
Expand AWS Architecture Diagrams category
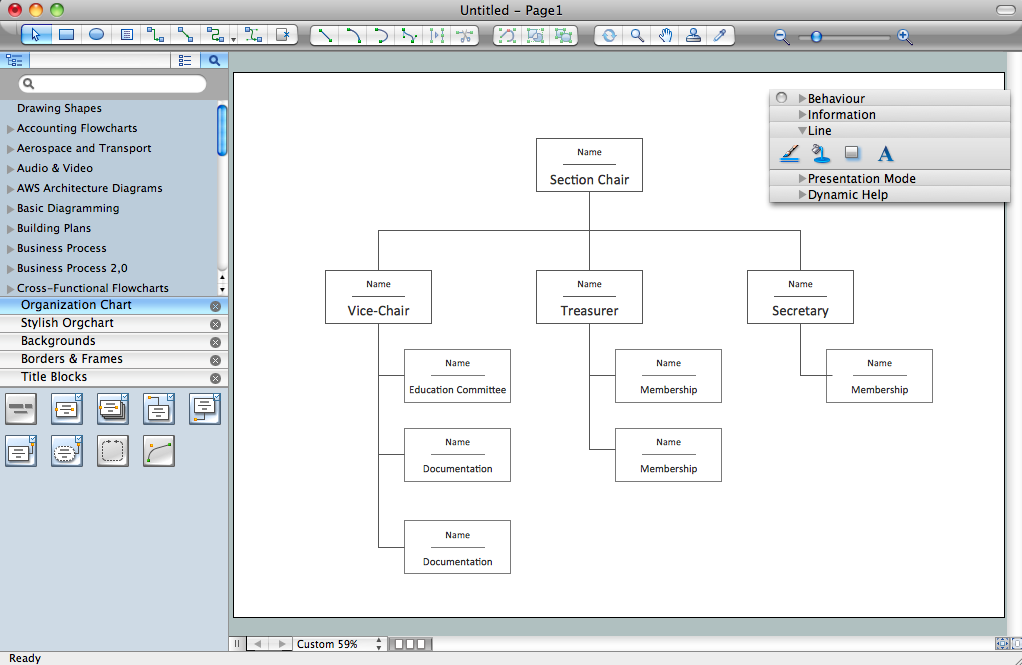(x=10, y=189)
